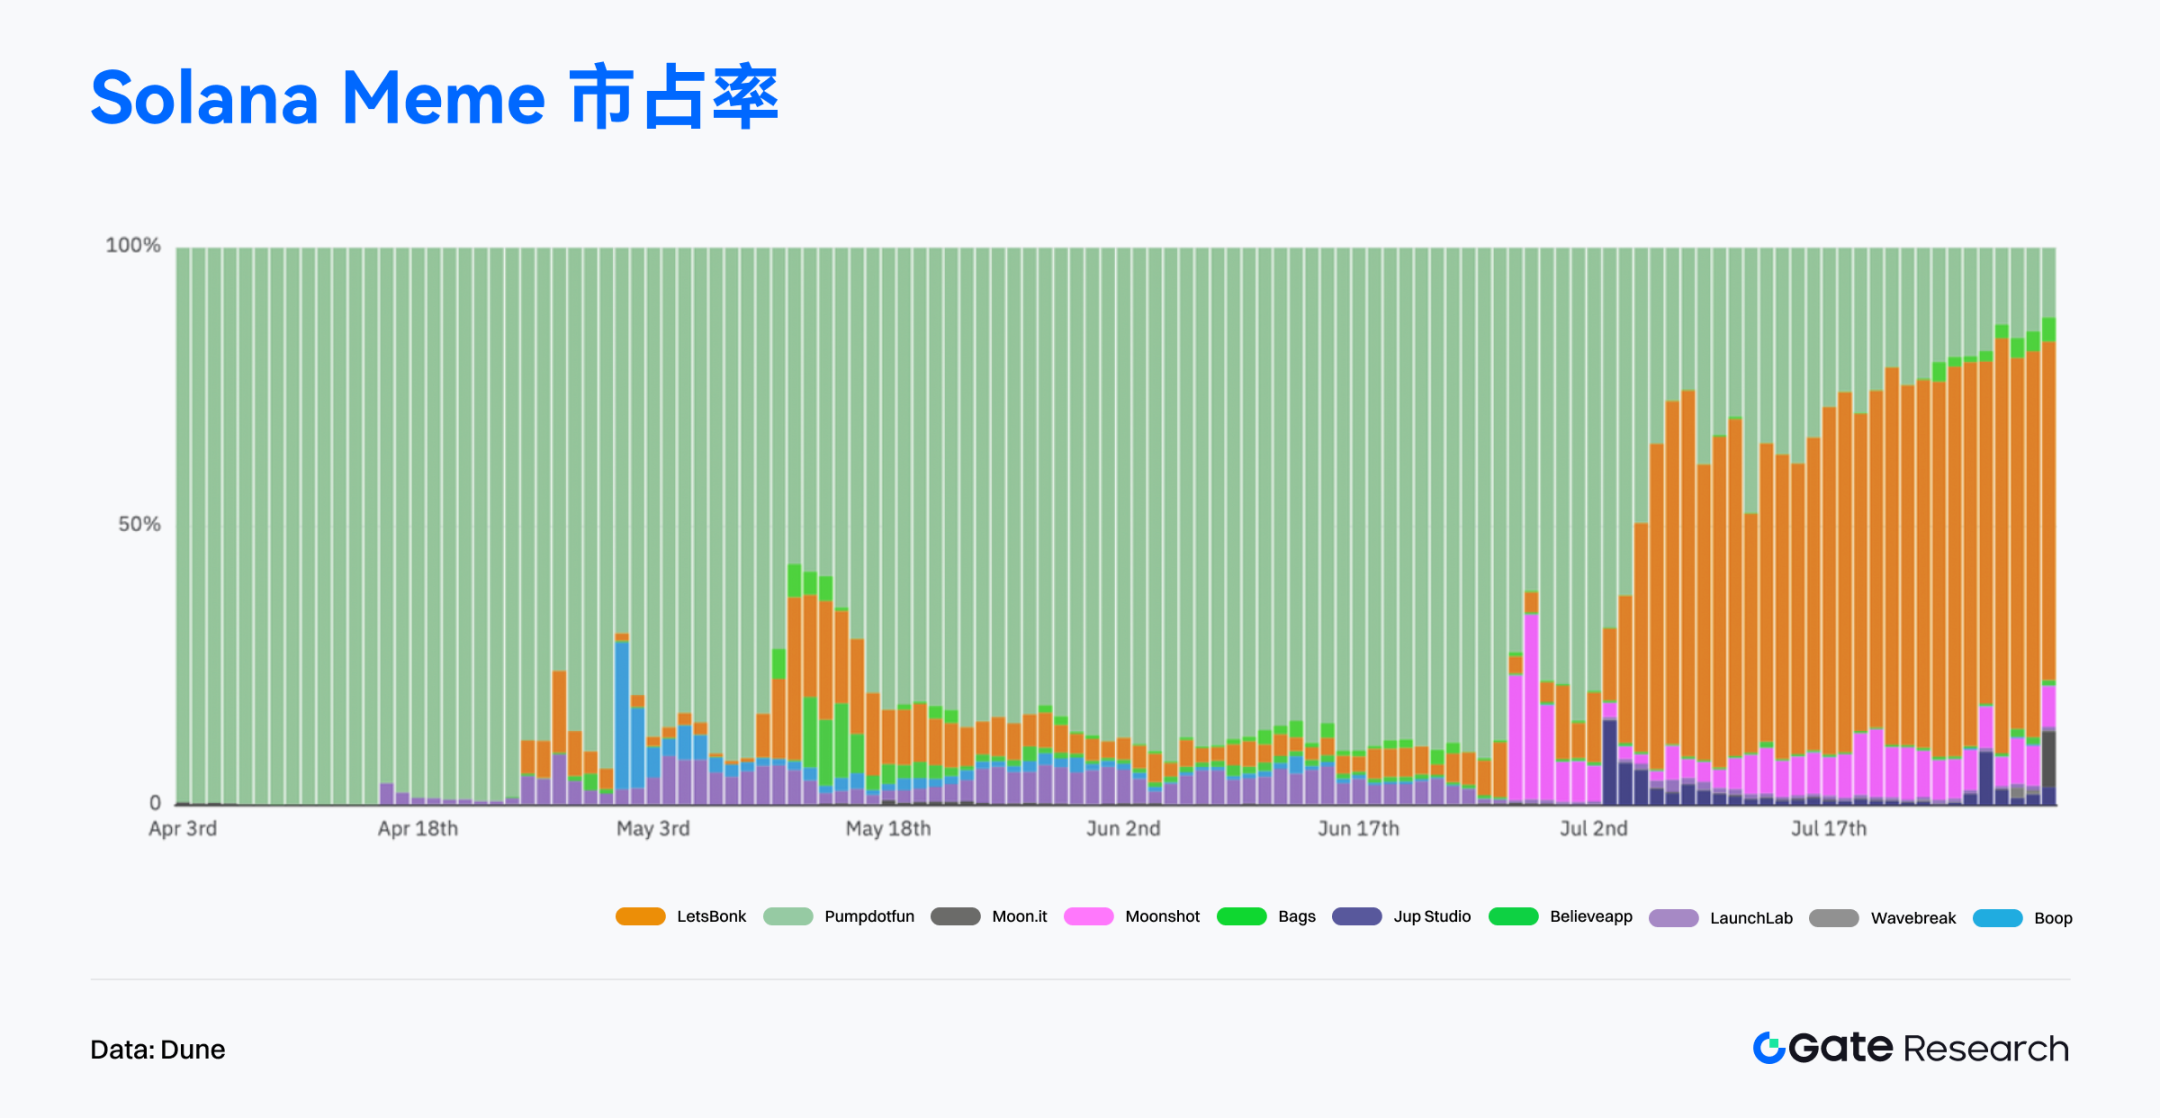Screen dimensions: 2160x1118
Task: Click the Research text beside the Gate logo
Action: point(1985,1048)
